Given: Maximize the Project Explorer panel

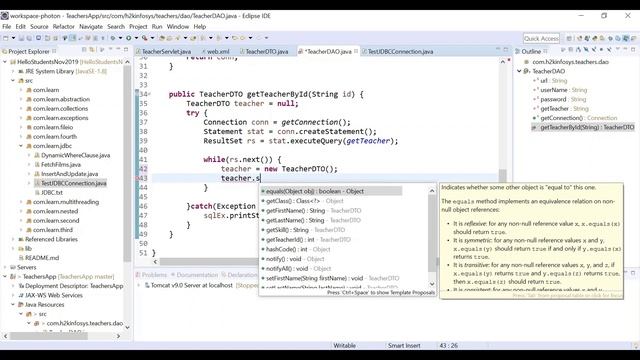Looking at the screenshot, I should tap(126, 49).
